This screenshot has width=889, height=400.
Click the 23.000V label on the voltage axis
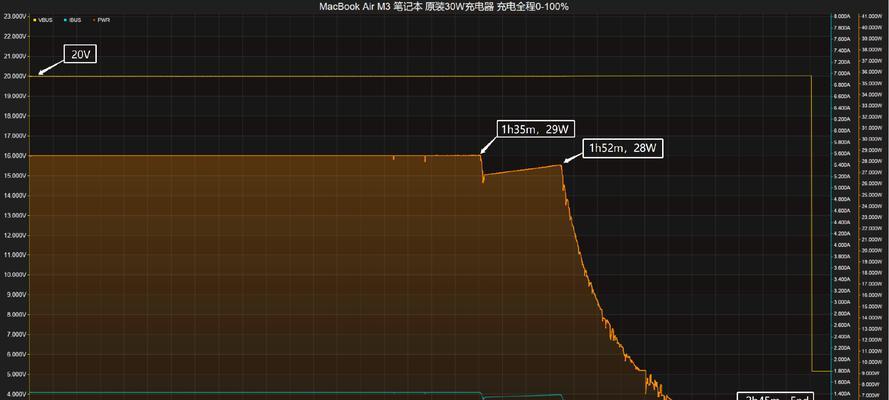15,16
